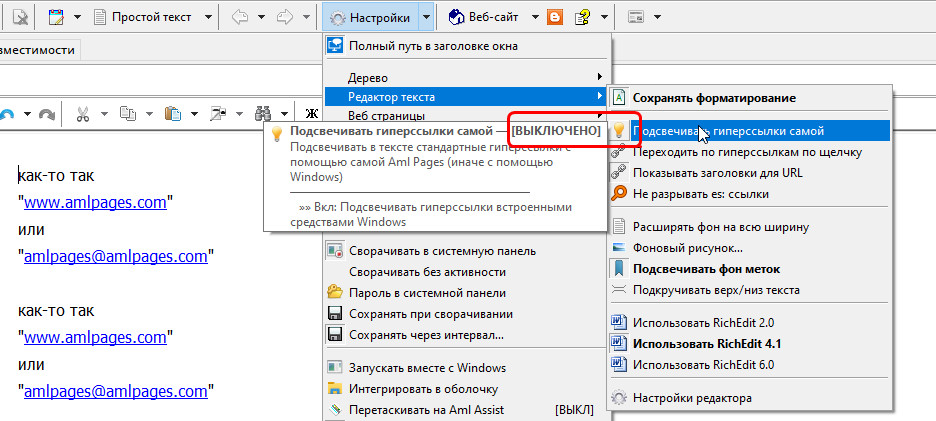Open second www.amlpages.com link in editor
Image resolution: width=936 pixels, height=421 pixels.
coord(95,337)
